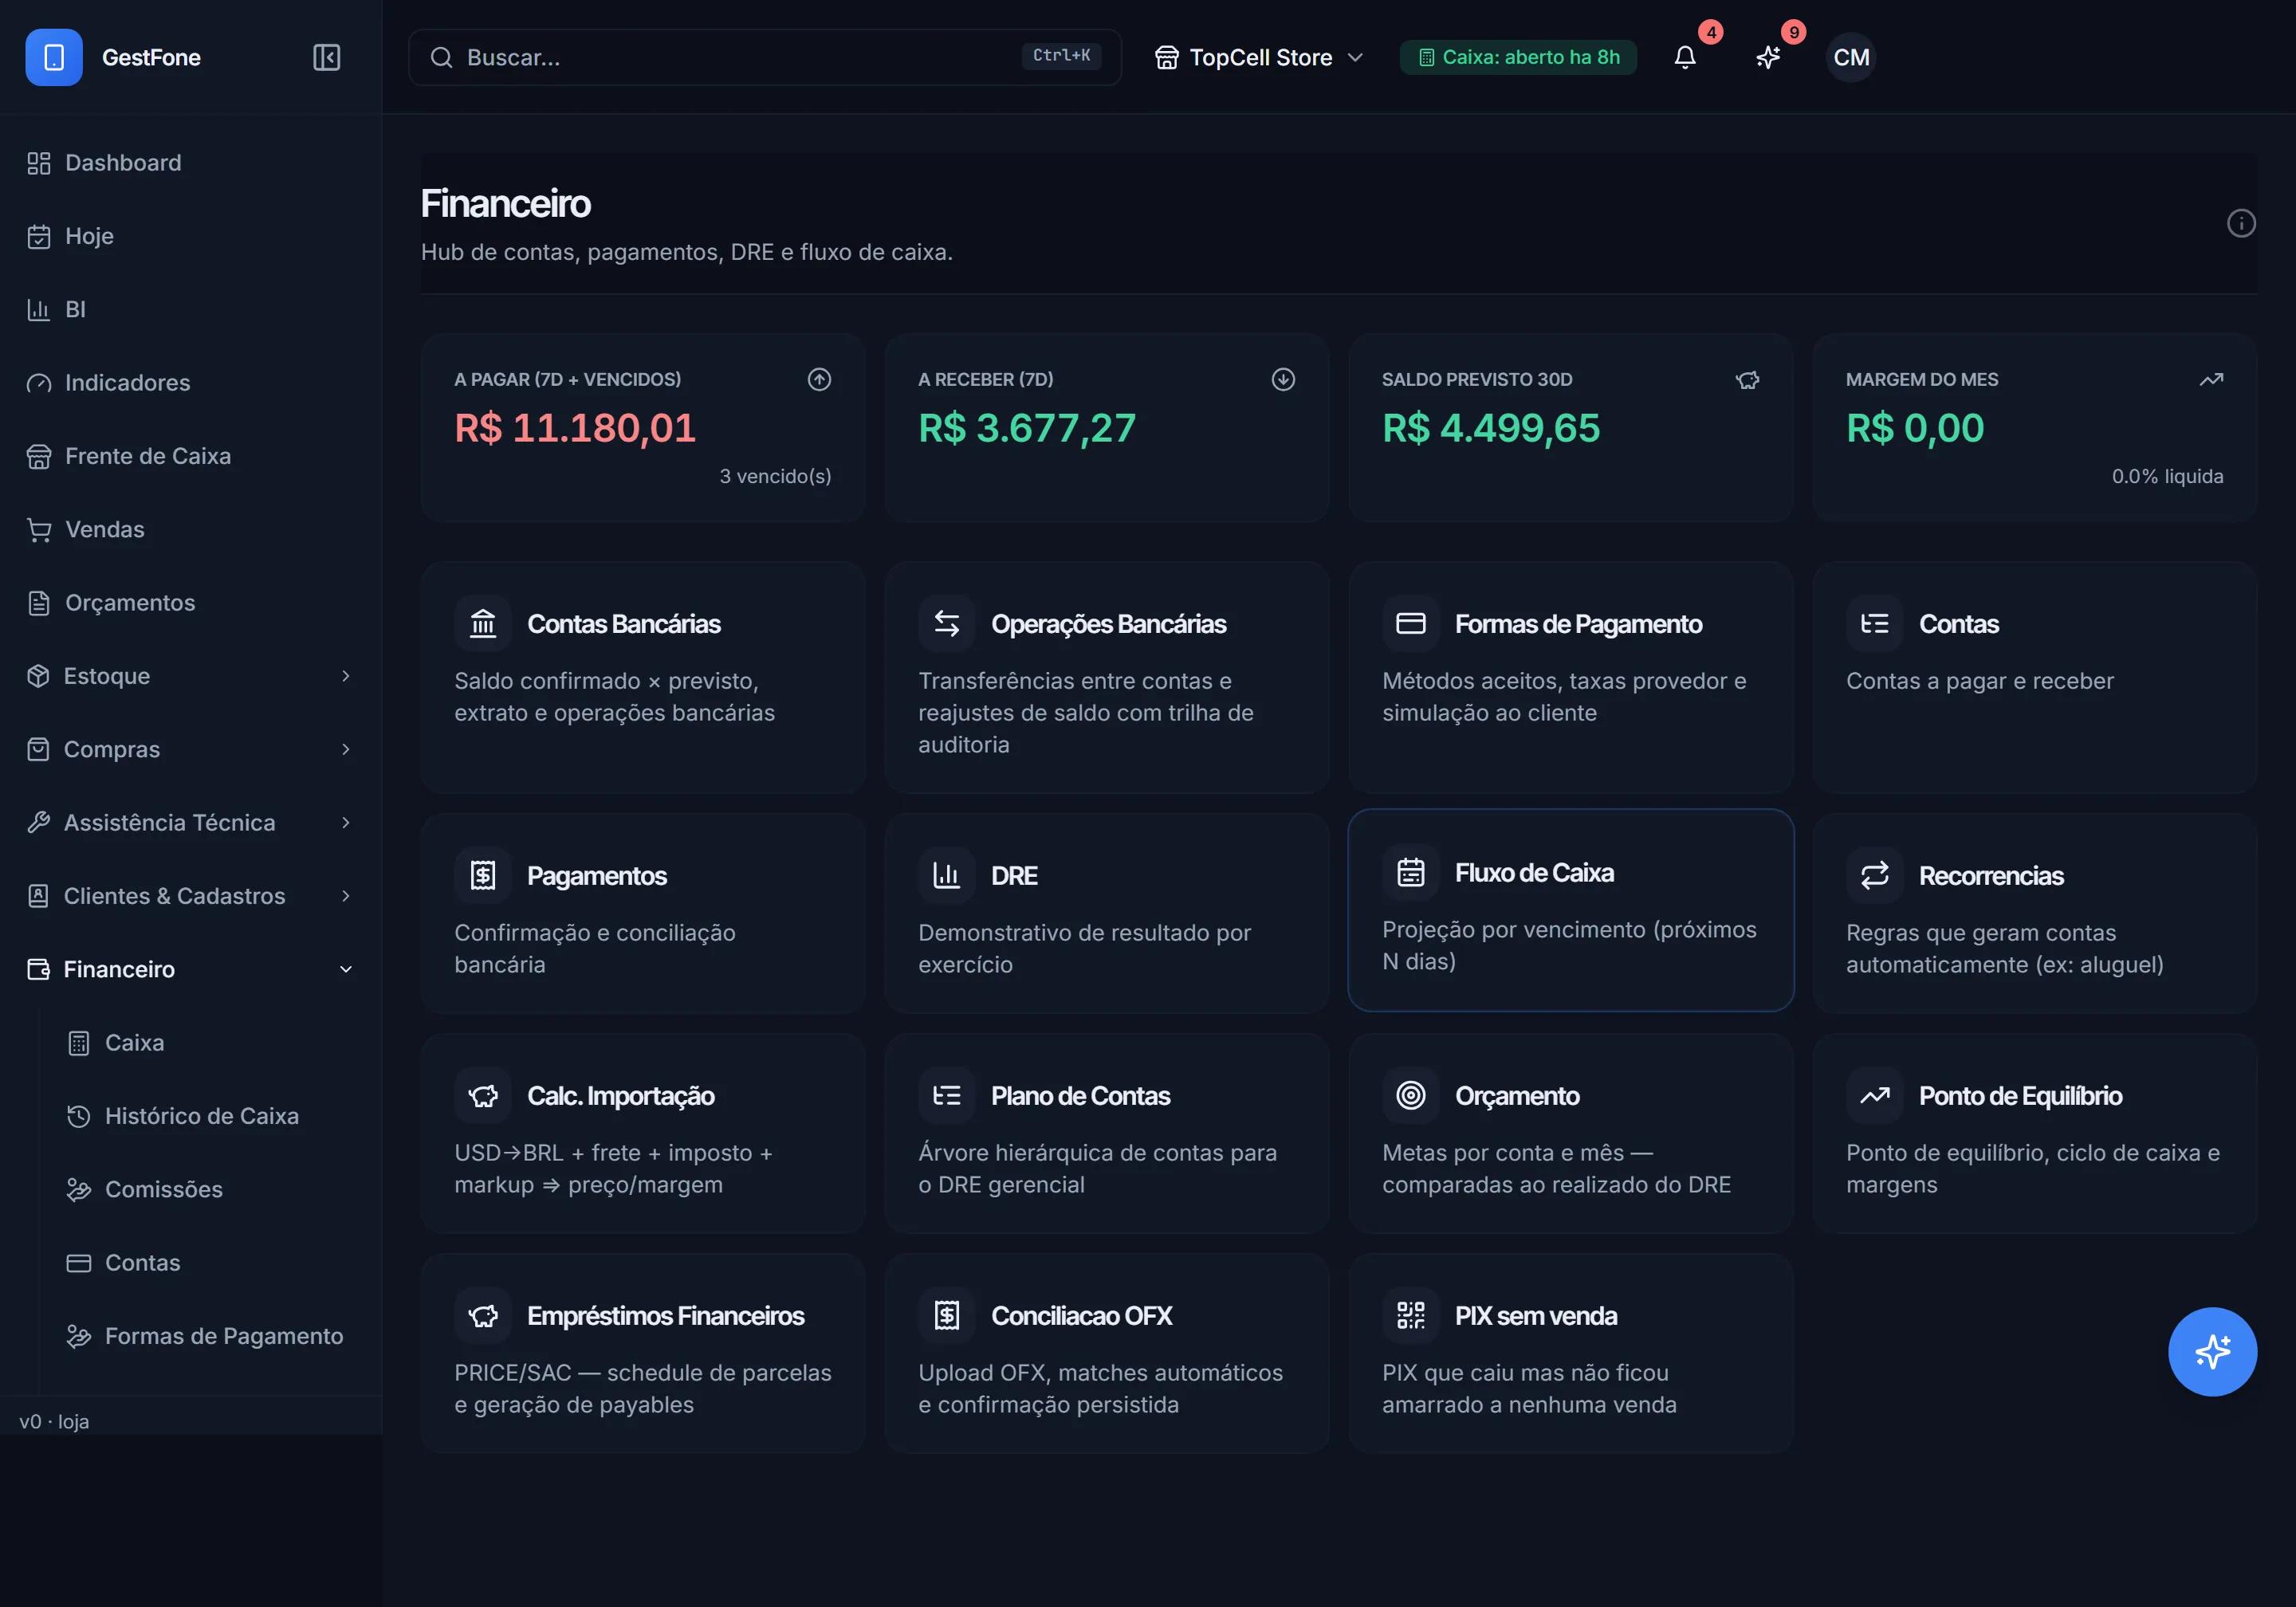
Task: Open the TopCell Store selector dropdown
Action: point(1259,57)
